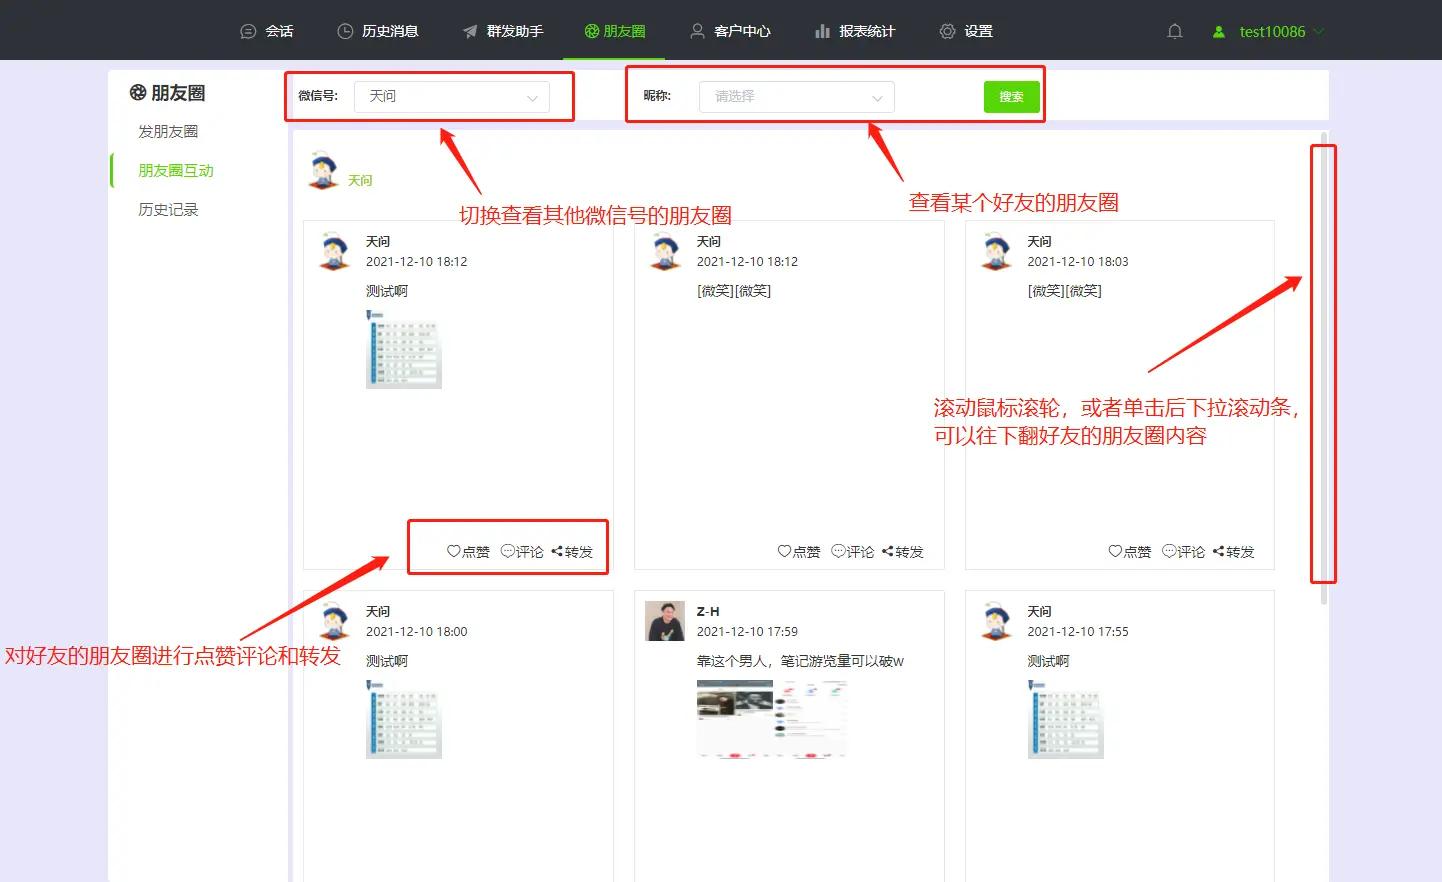The height and width of the screenshot is (882, 1442).
Task: Click the 会话 chat bubble icon
Action: pos(248,31)
